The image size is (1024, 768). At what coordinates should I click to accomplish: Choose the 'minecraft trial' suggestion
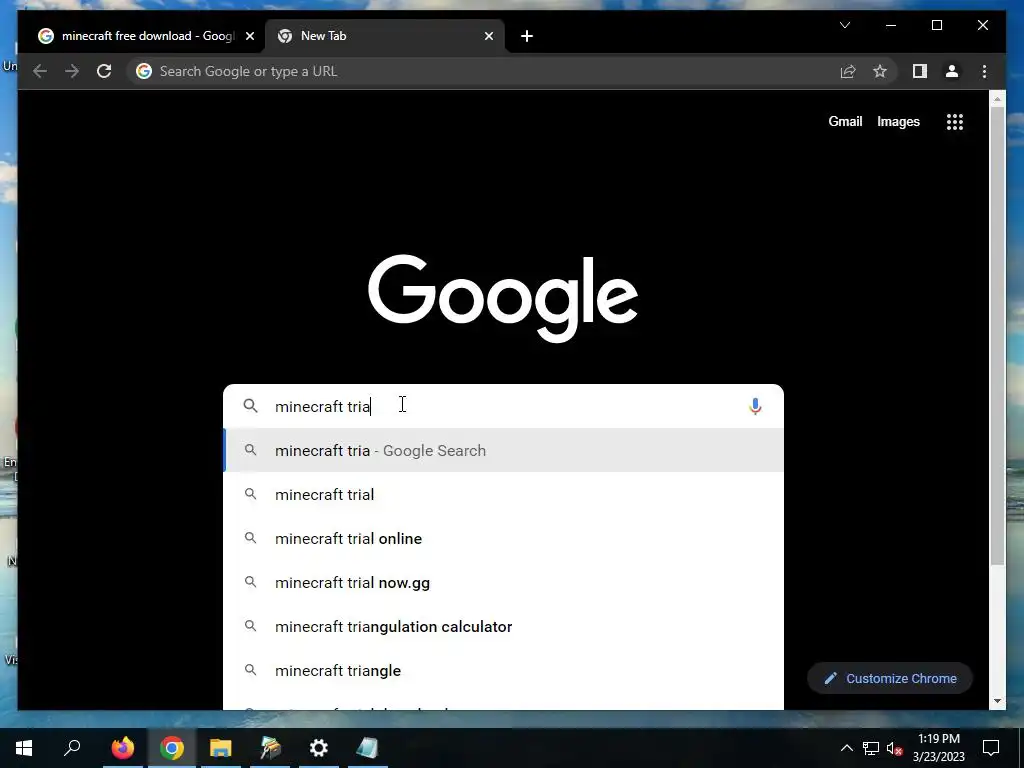click(x=503, y=494)
